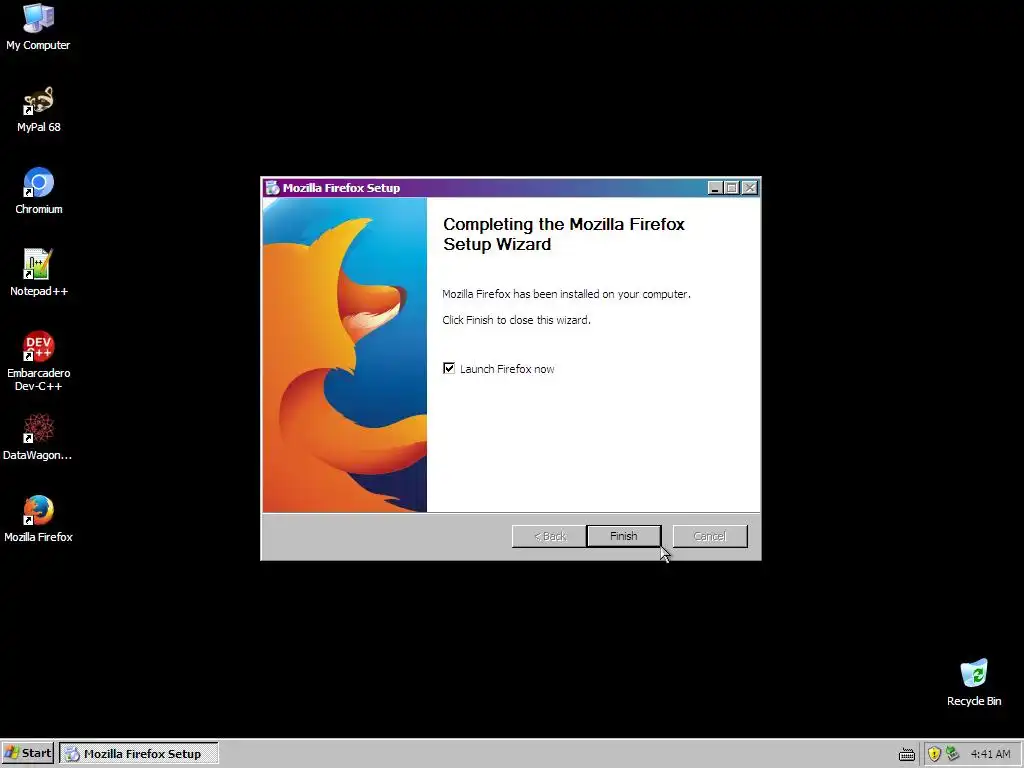Screen dimensions: 1024x768
Task: Click the network connection tray icon
Action: [952, 753]
